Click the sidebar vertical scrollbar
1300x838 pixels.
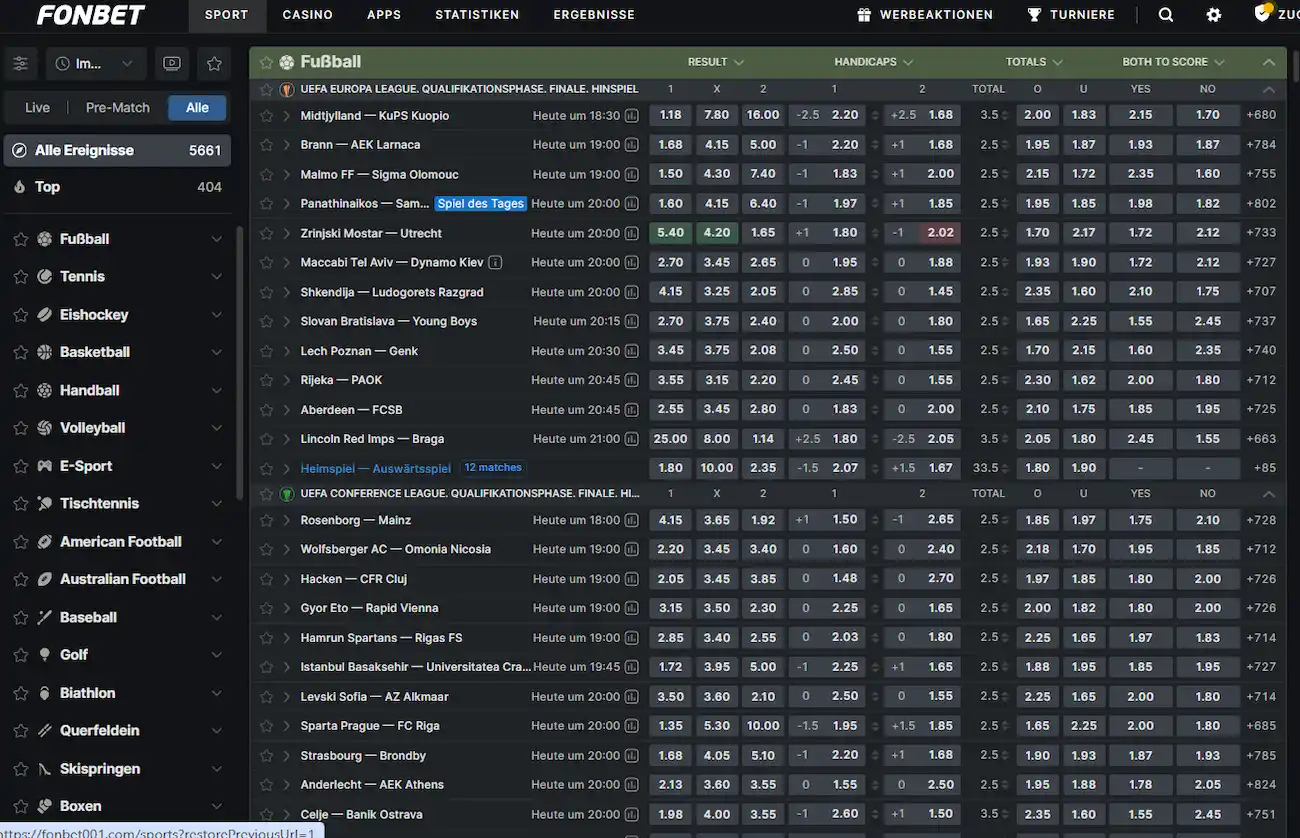point(239,362)
